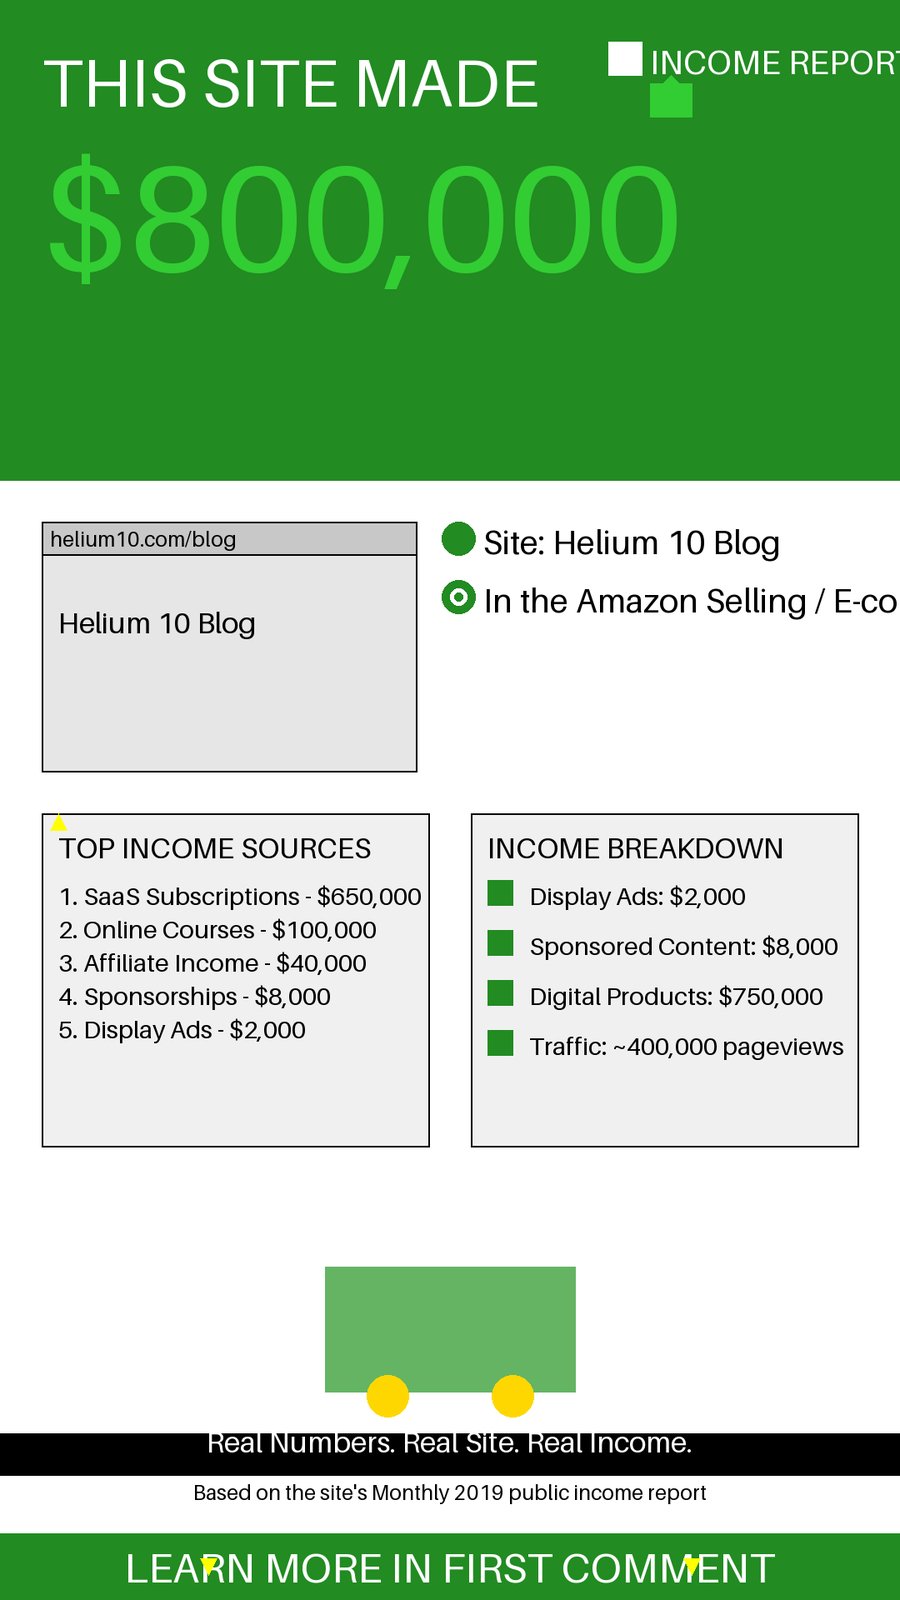Screen dimensions: 900x1600
Task: Click the helium10.com/blog address bar
Action: pyautogui.click(x=229, y=539)
